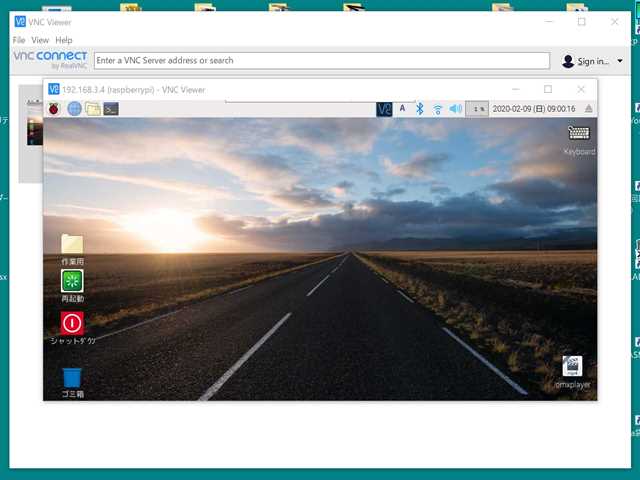Click the VNC Server tray icon
This screenshot has height=480, width=640.
pos(384,109)
